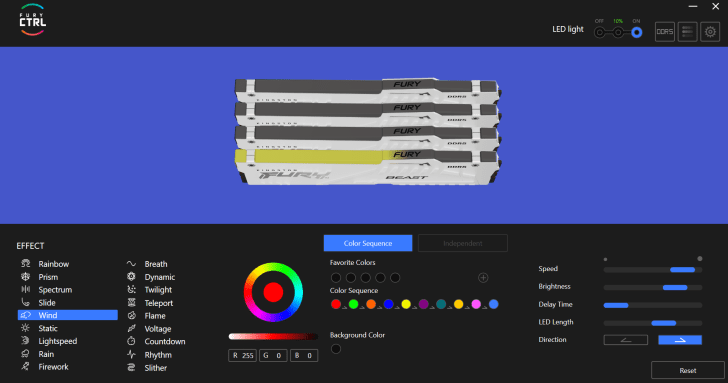Click the R value input field
This screenshot has width=728, height=383.
[x=242, y=355]
